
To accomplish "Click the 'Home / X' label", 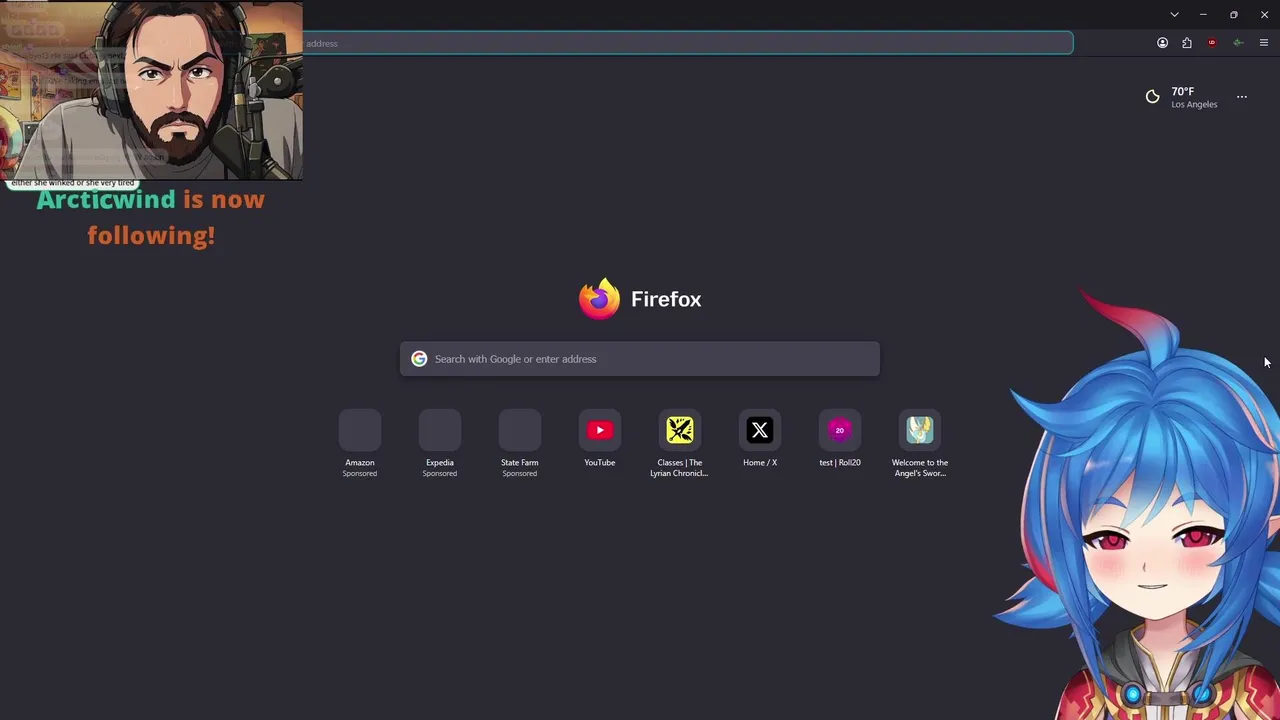I will (760, 462).
